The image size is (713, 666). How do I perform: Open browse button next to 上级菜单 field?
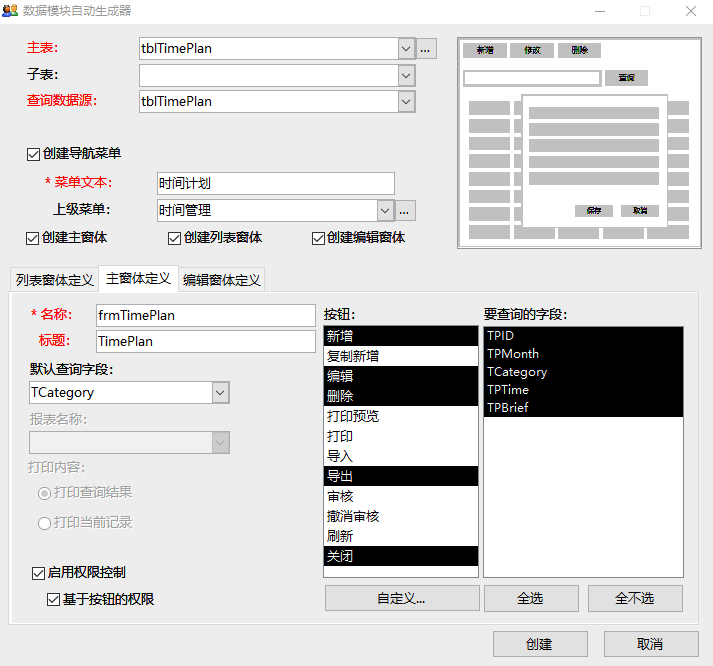click(x=404, y=211)
